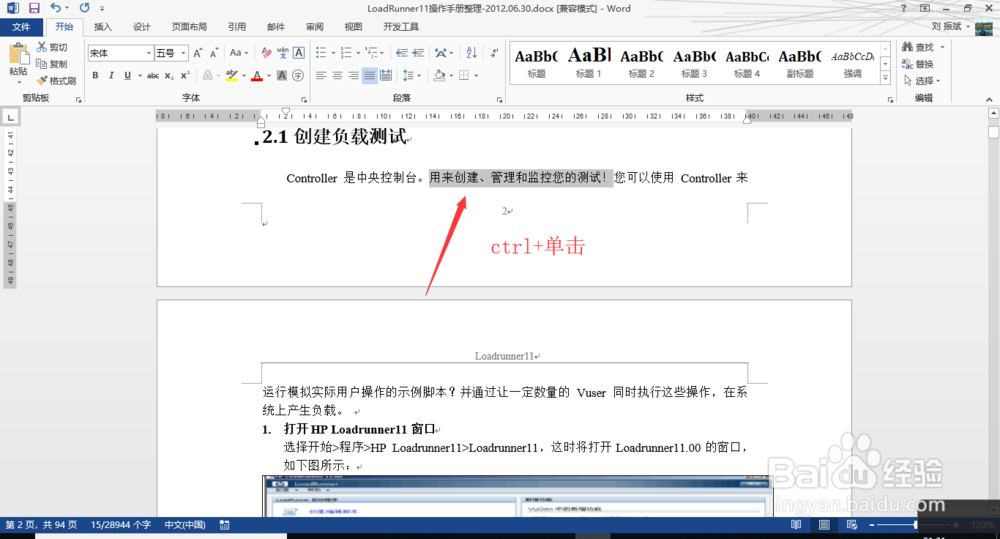This screenshot has height=539, width=1000.
Task: Apply distributed alignment
Action: [386, 75]
